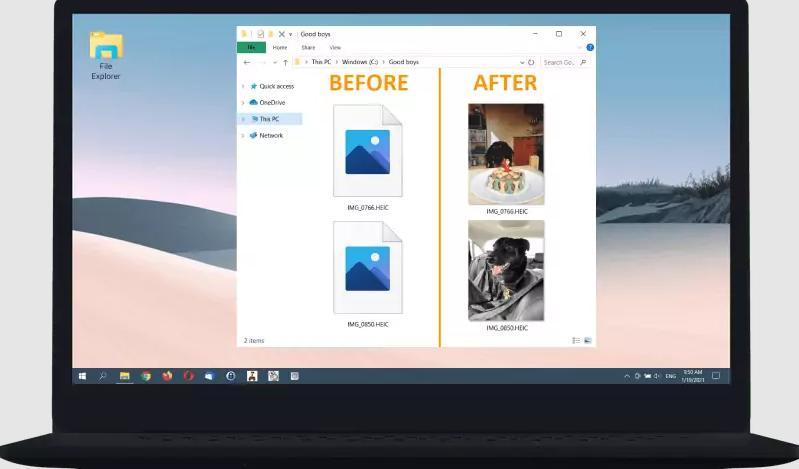Switch to large thumbnails view in status bar
The image size is (799, 469).
tap(588, 341)
